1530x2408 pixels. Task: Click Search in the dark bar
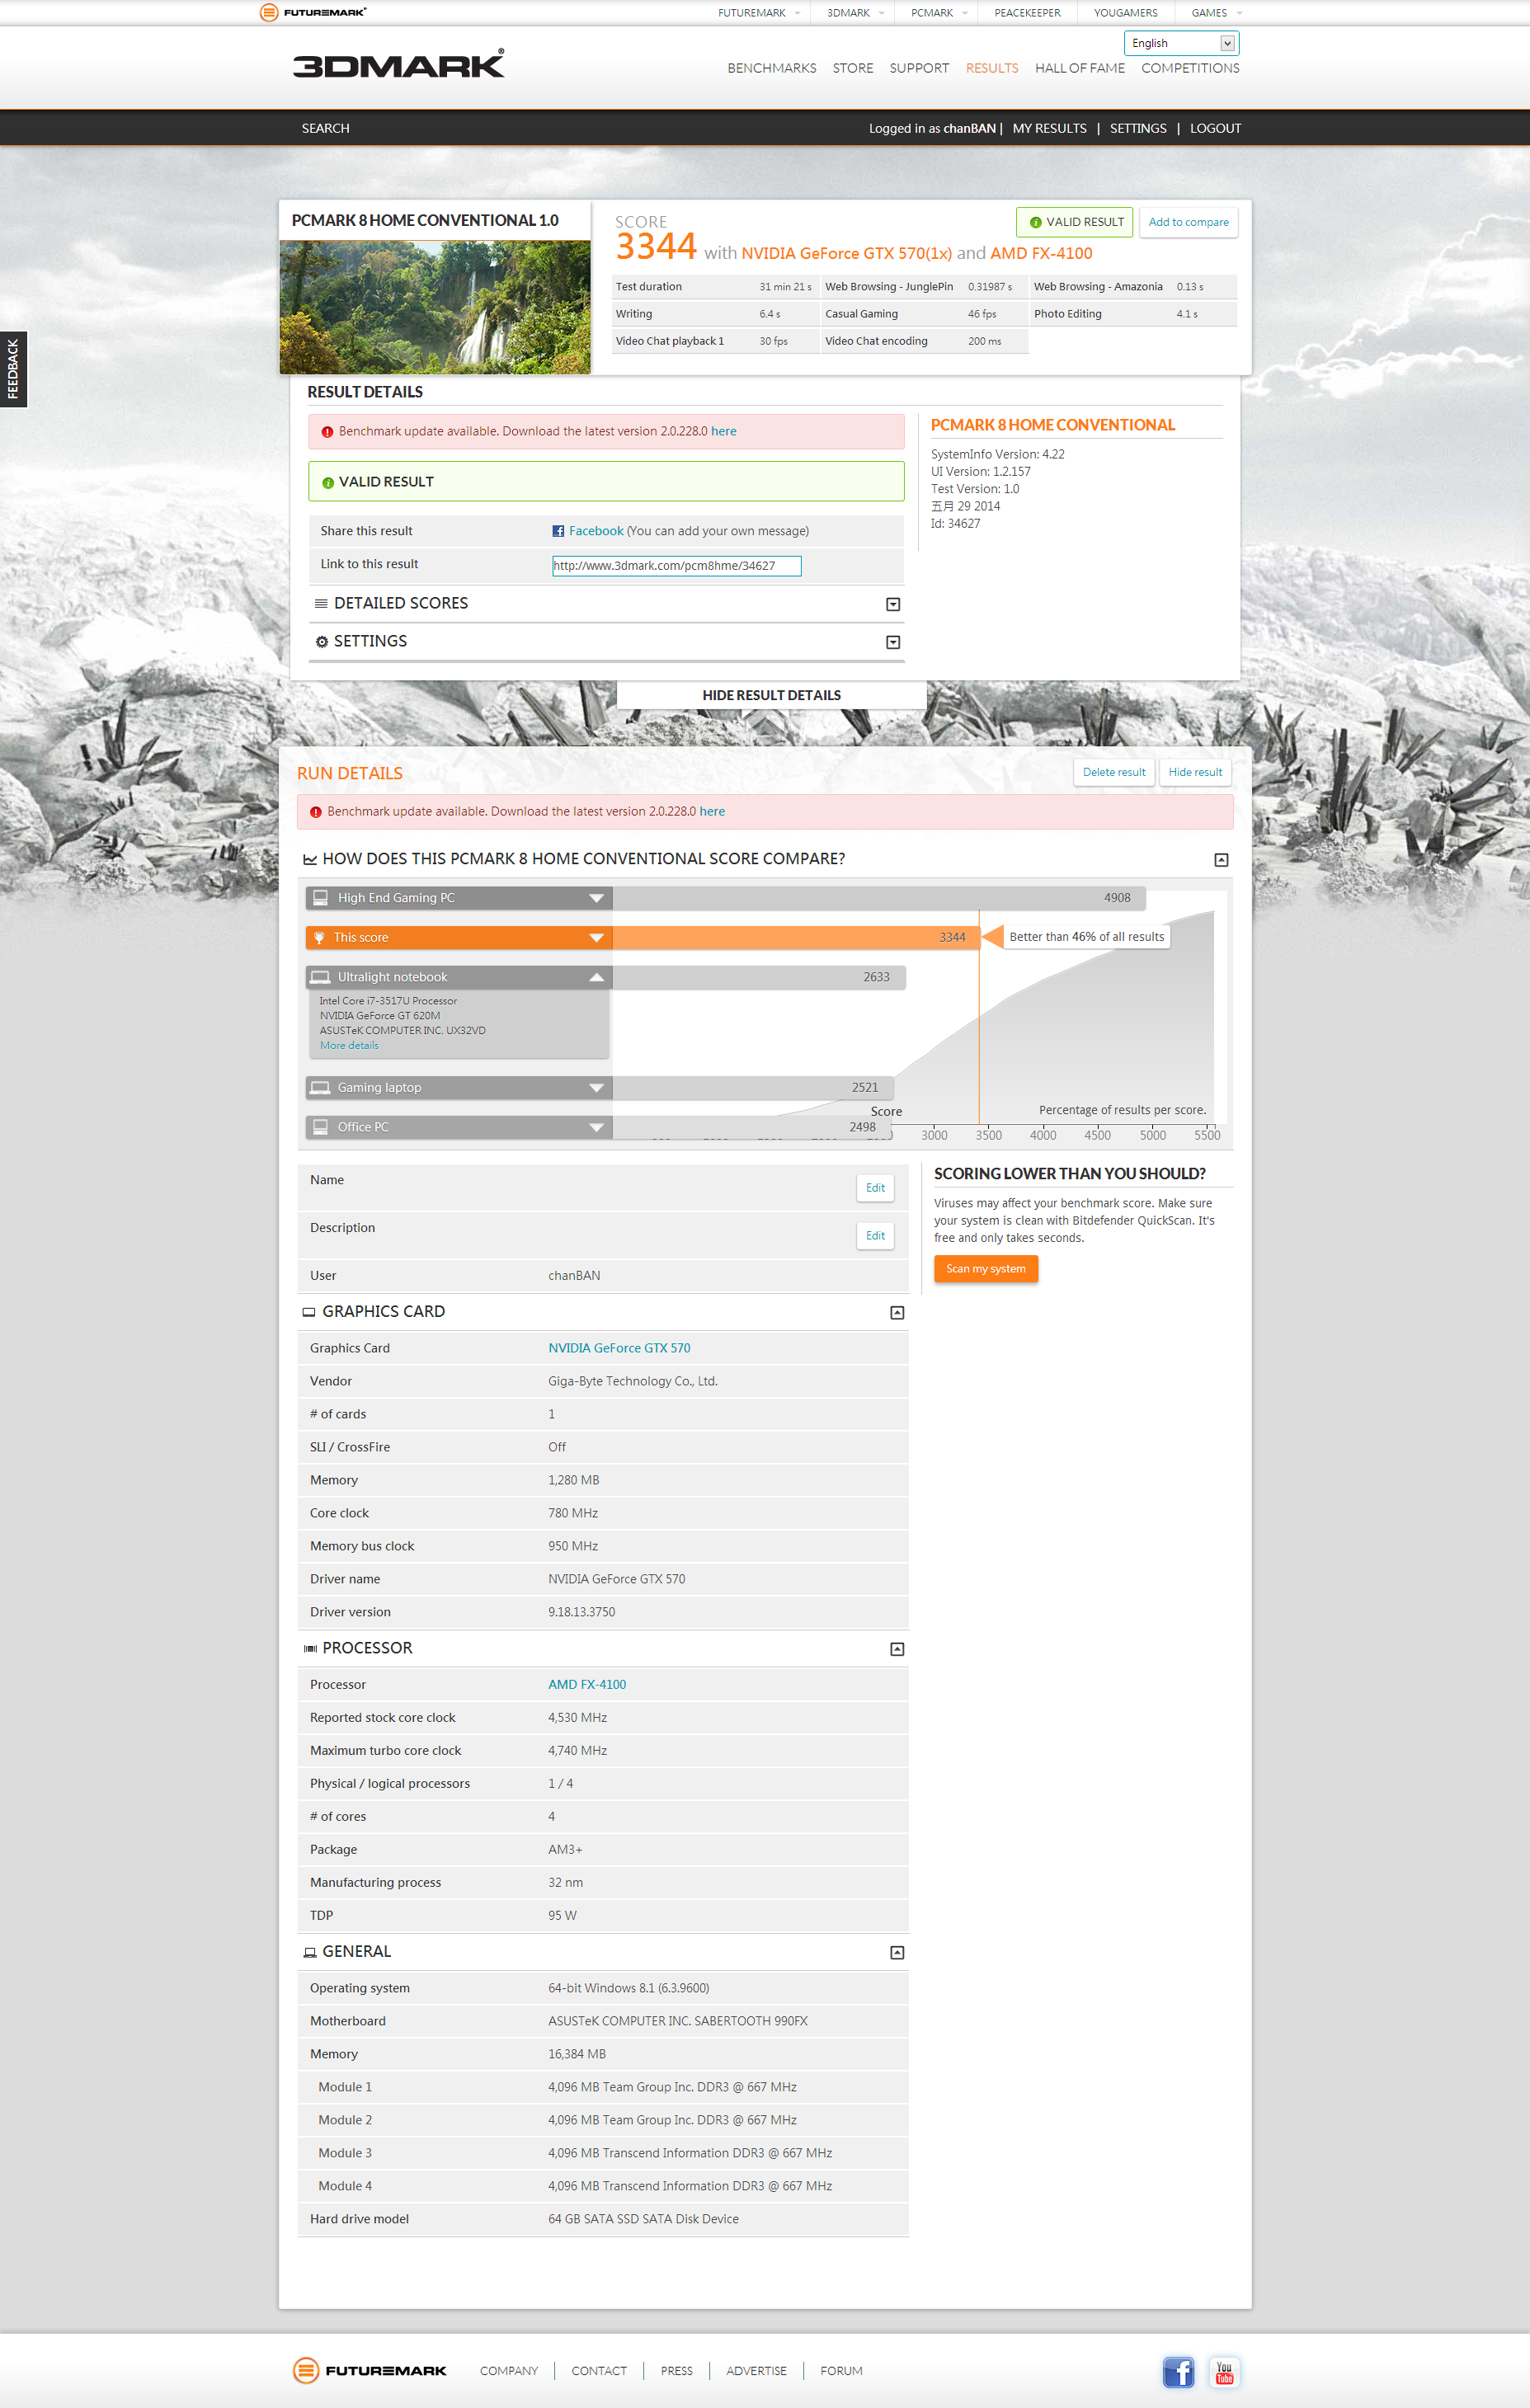click(325, 128)
